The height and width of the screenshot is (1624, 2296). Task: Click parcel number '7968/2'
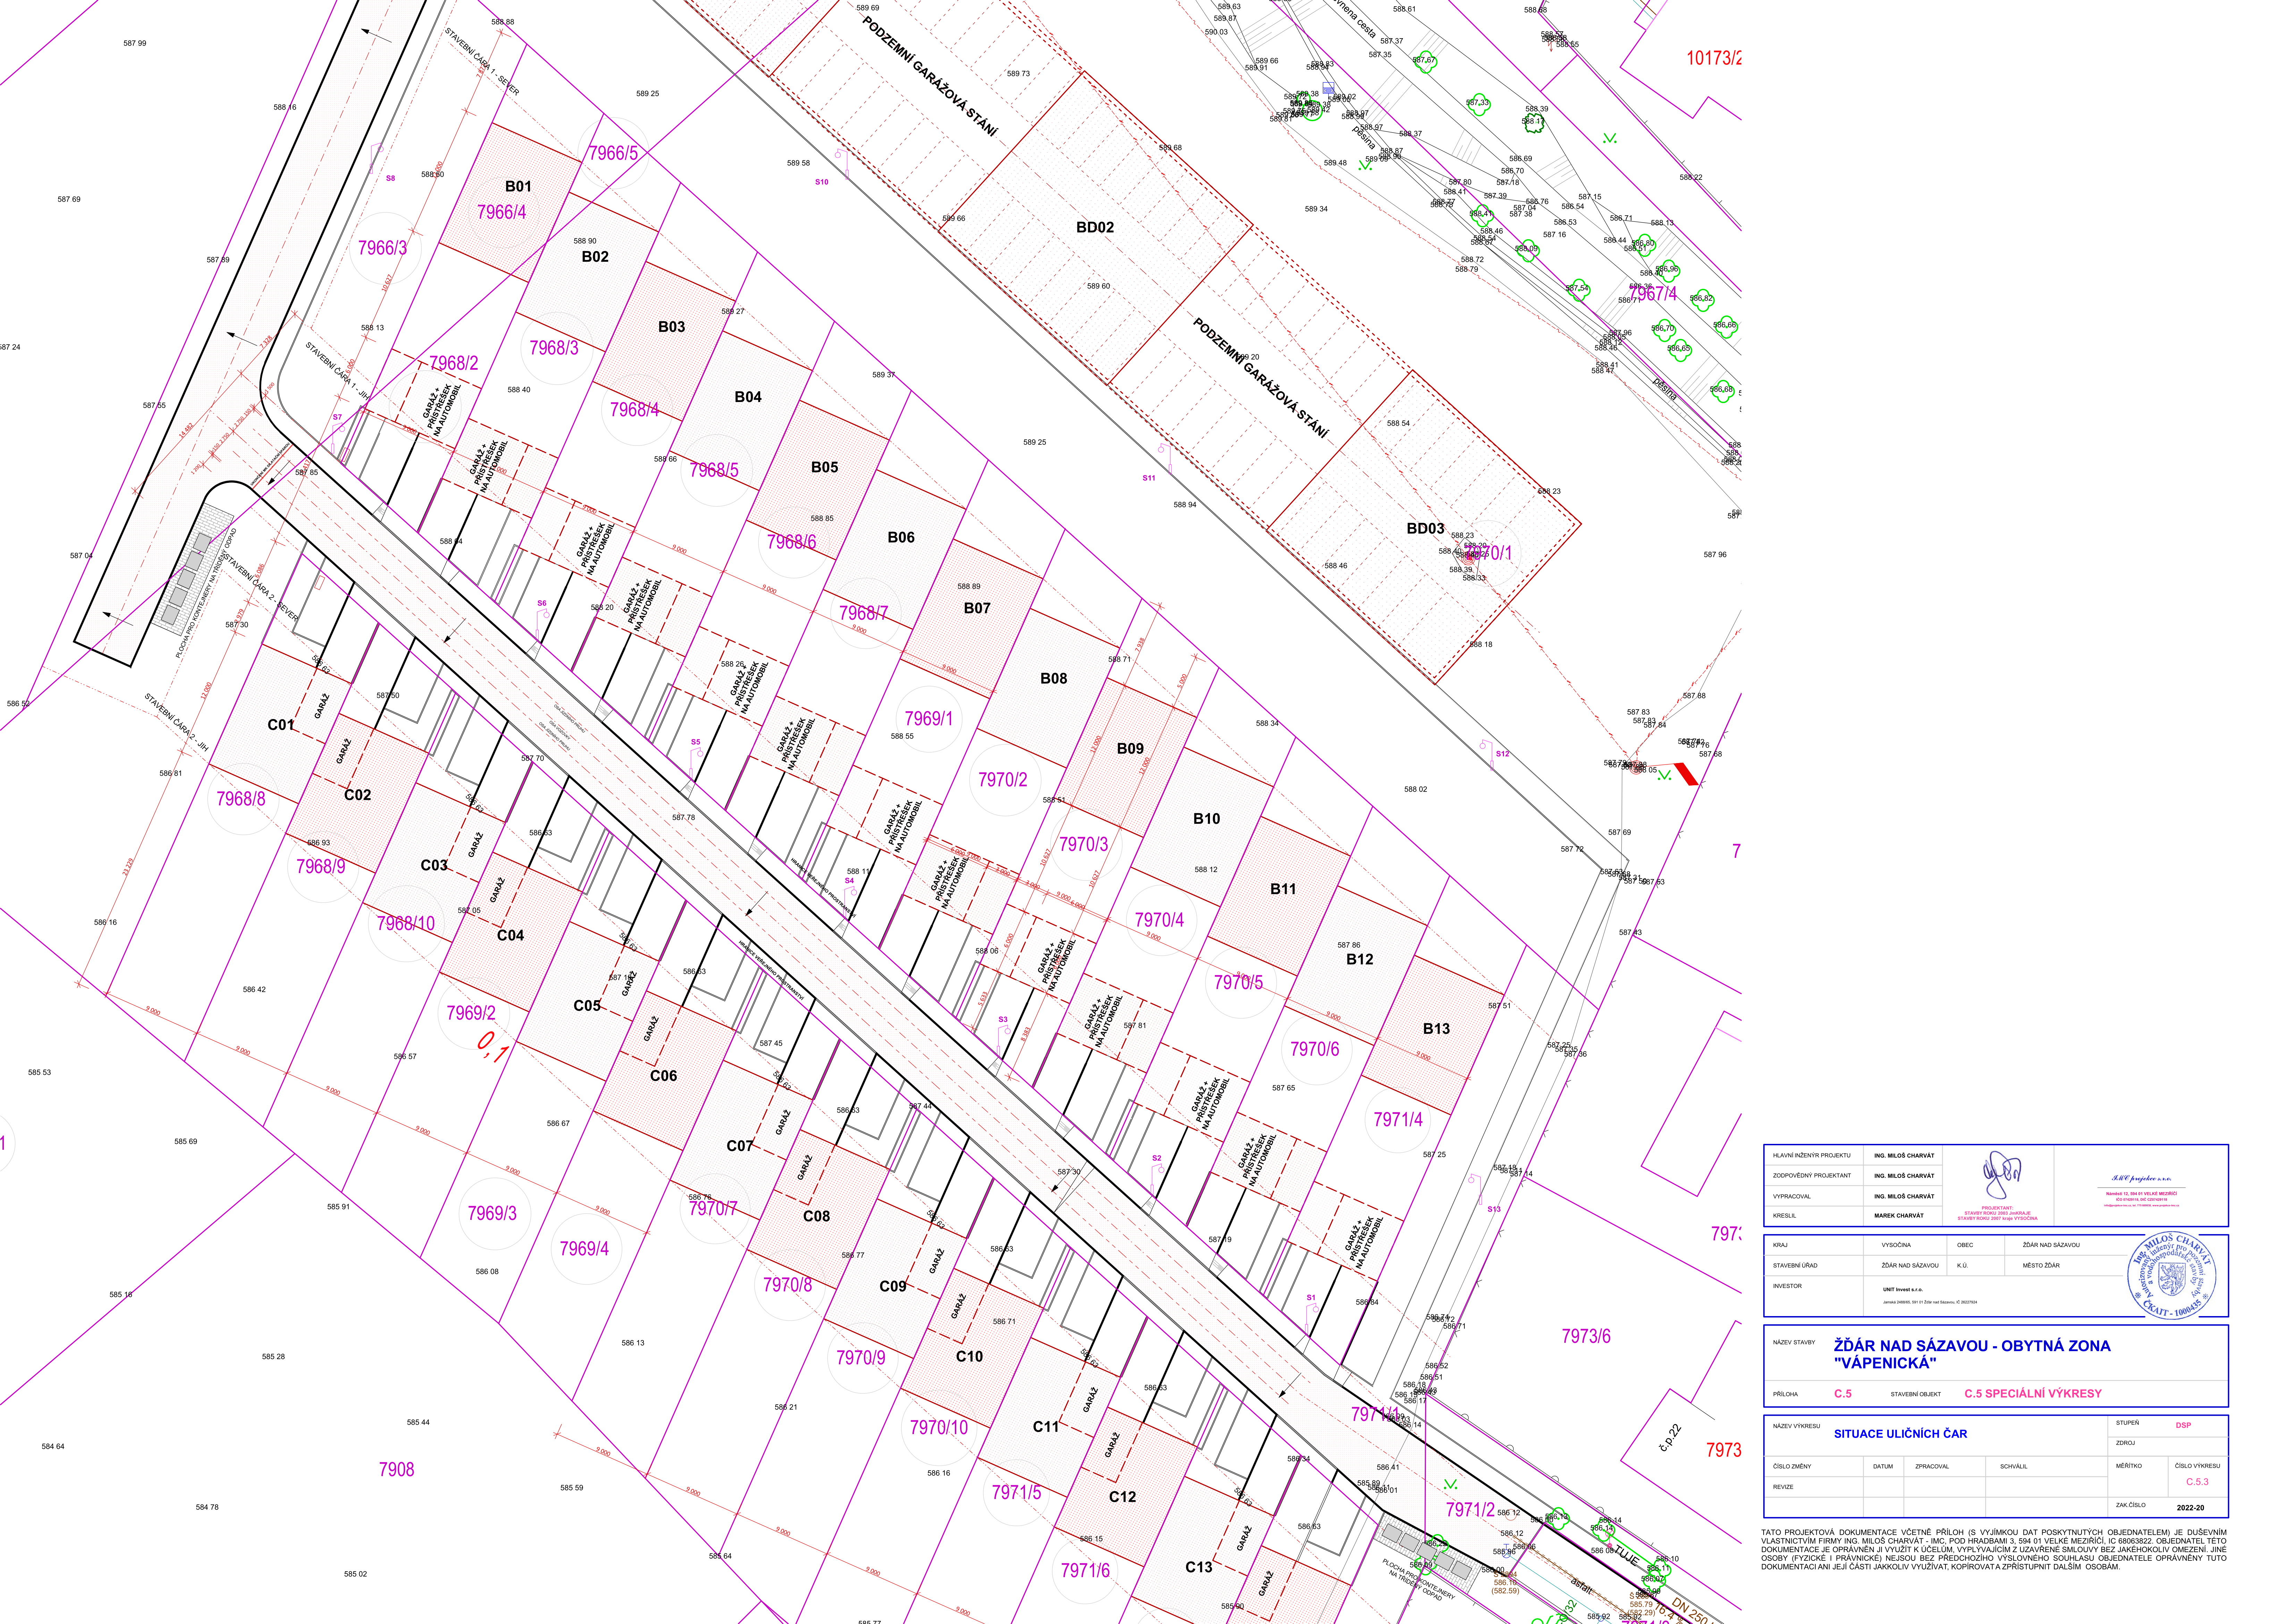(454, 363)
